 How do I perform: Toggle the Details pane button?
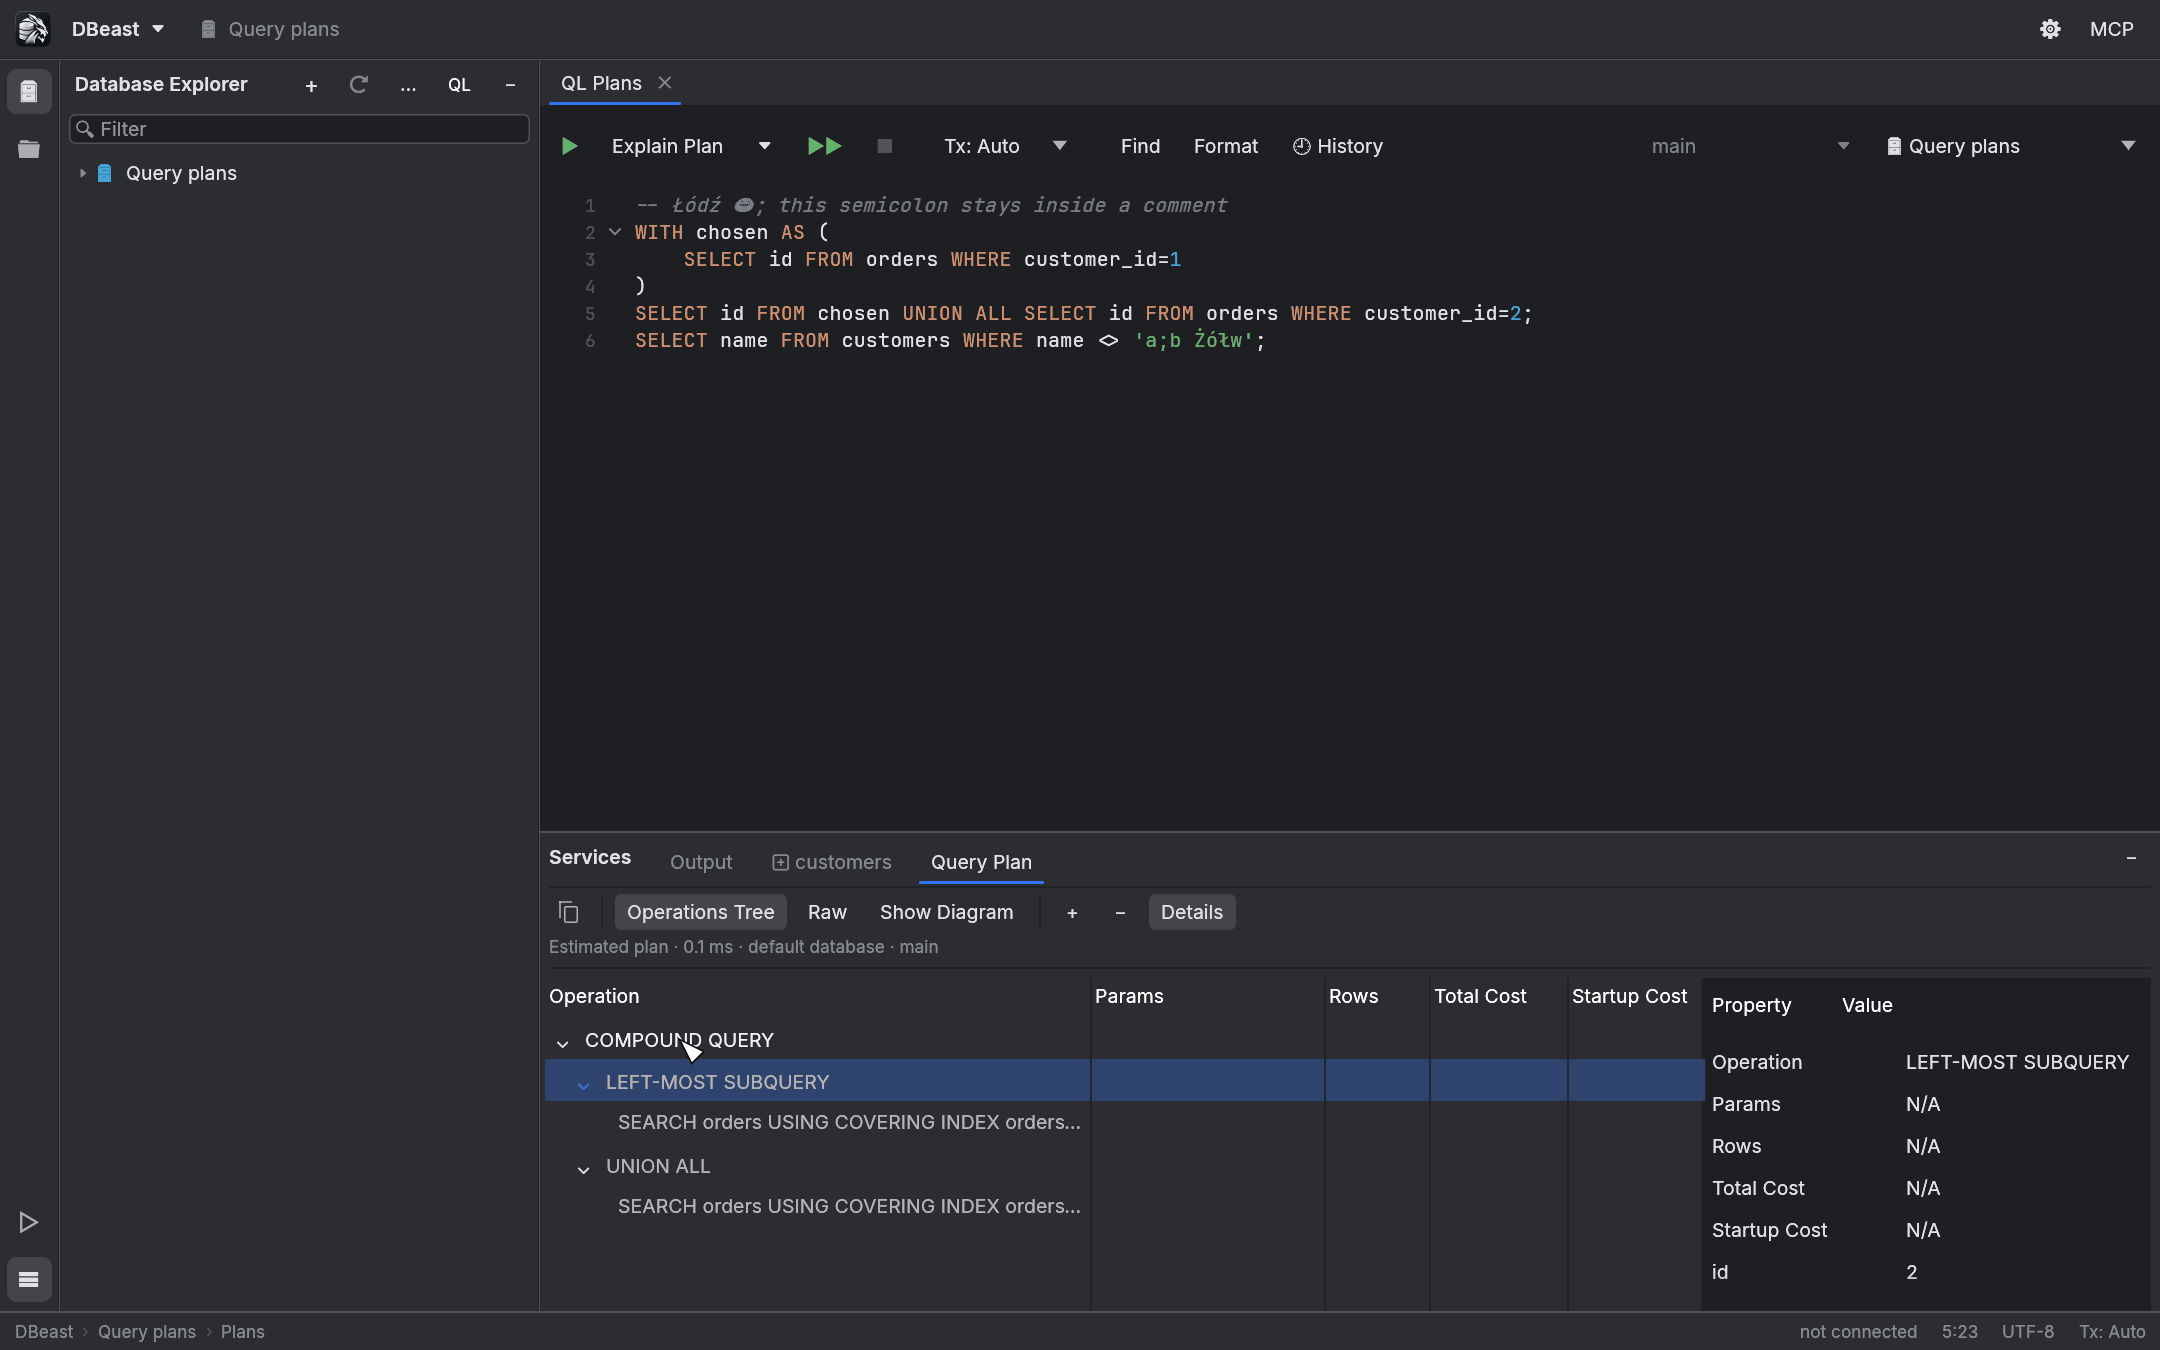1191,912
